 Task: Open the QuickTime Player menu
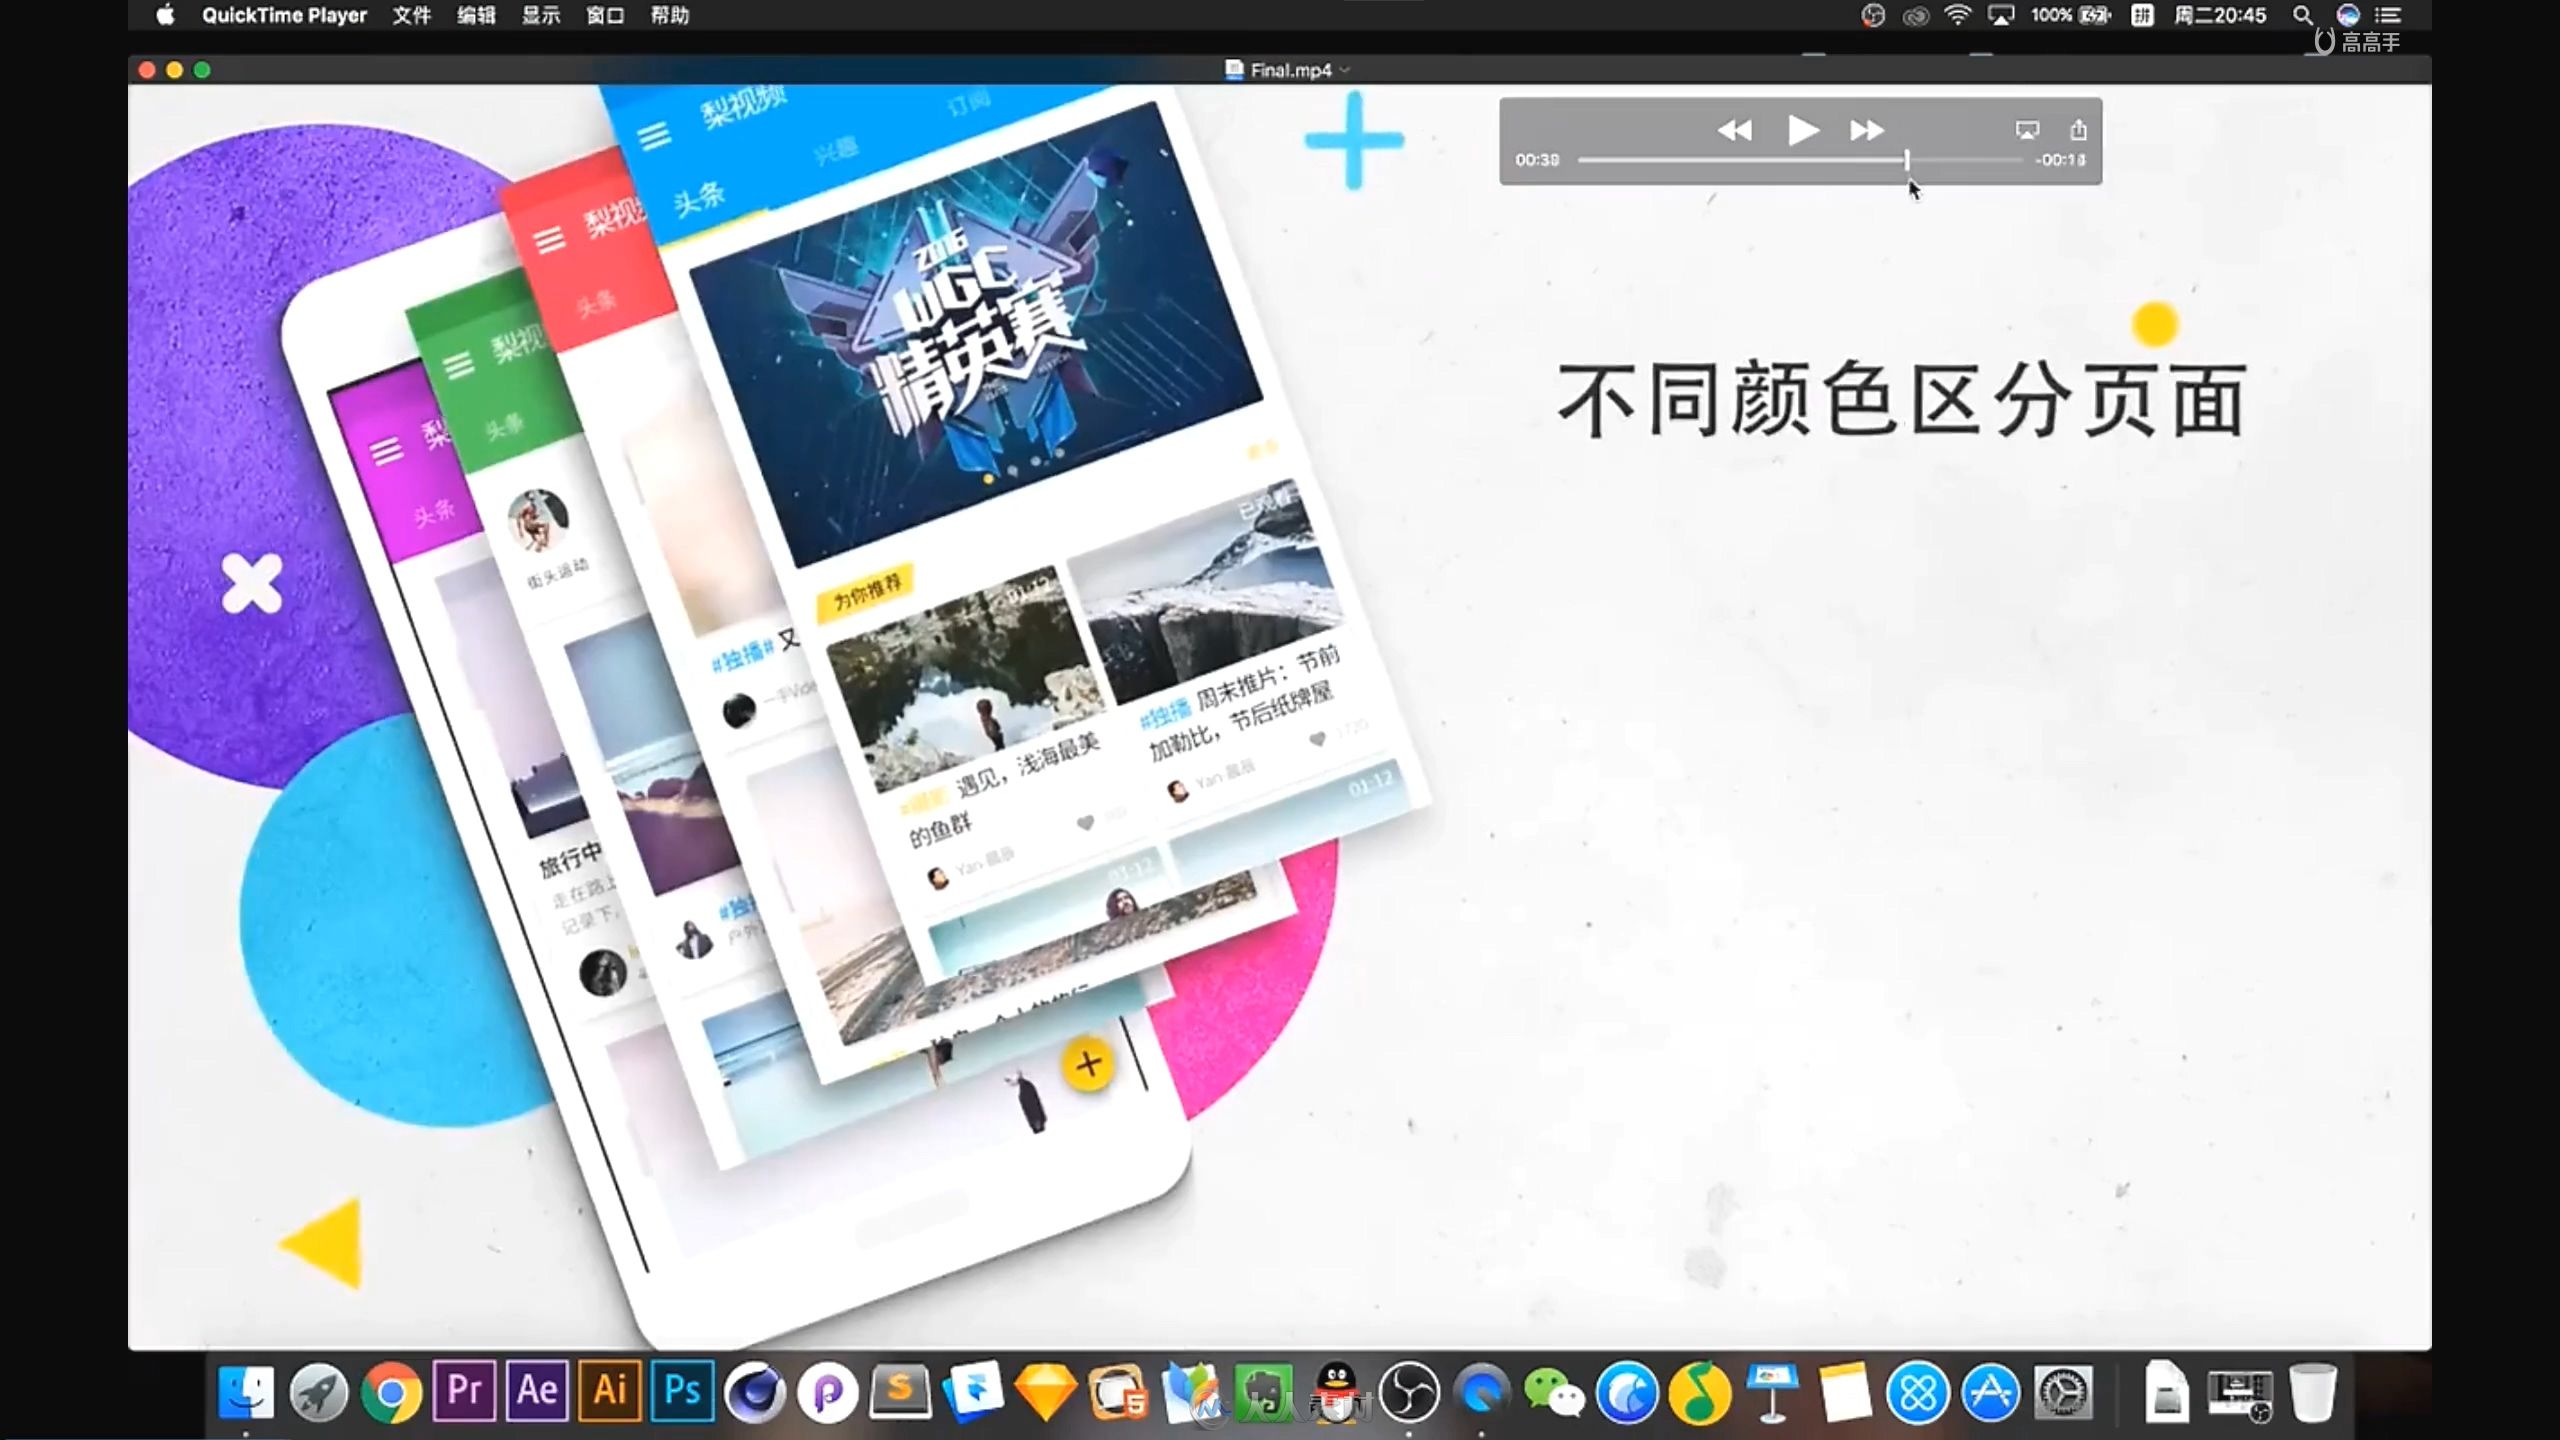click(x=284, y=15)
